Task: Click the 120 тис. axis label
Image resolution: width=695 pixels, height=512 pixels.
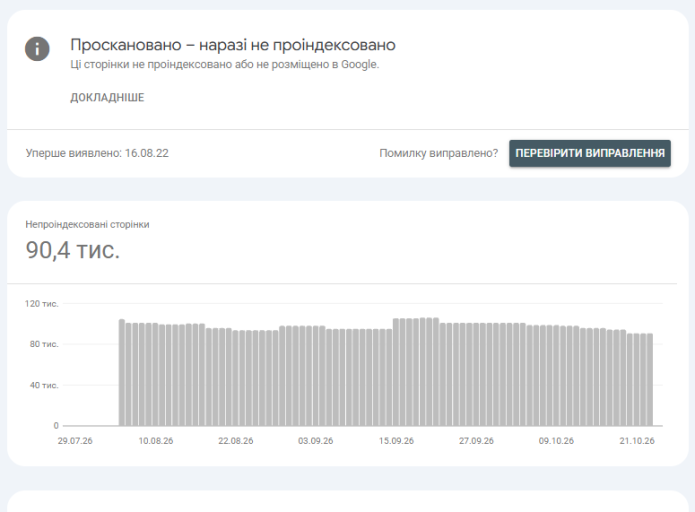Action: [41, 304]
